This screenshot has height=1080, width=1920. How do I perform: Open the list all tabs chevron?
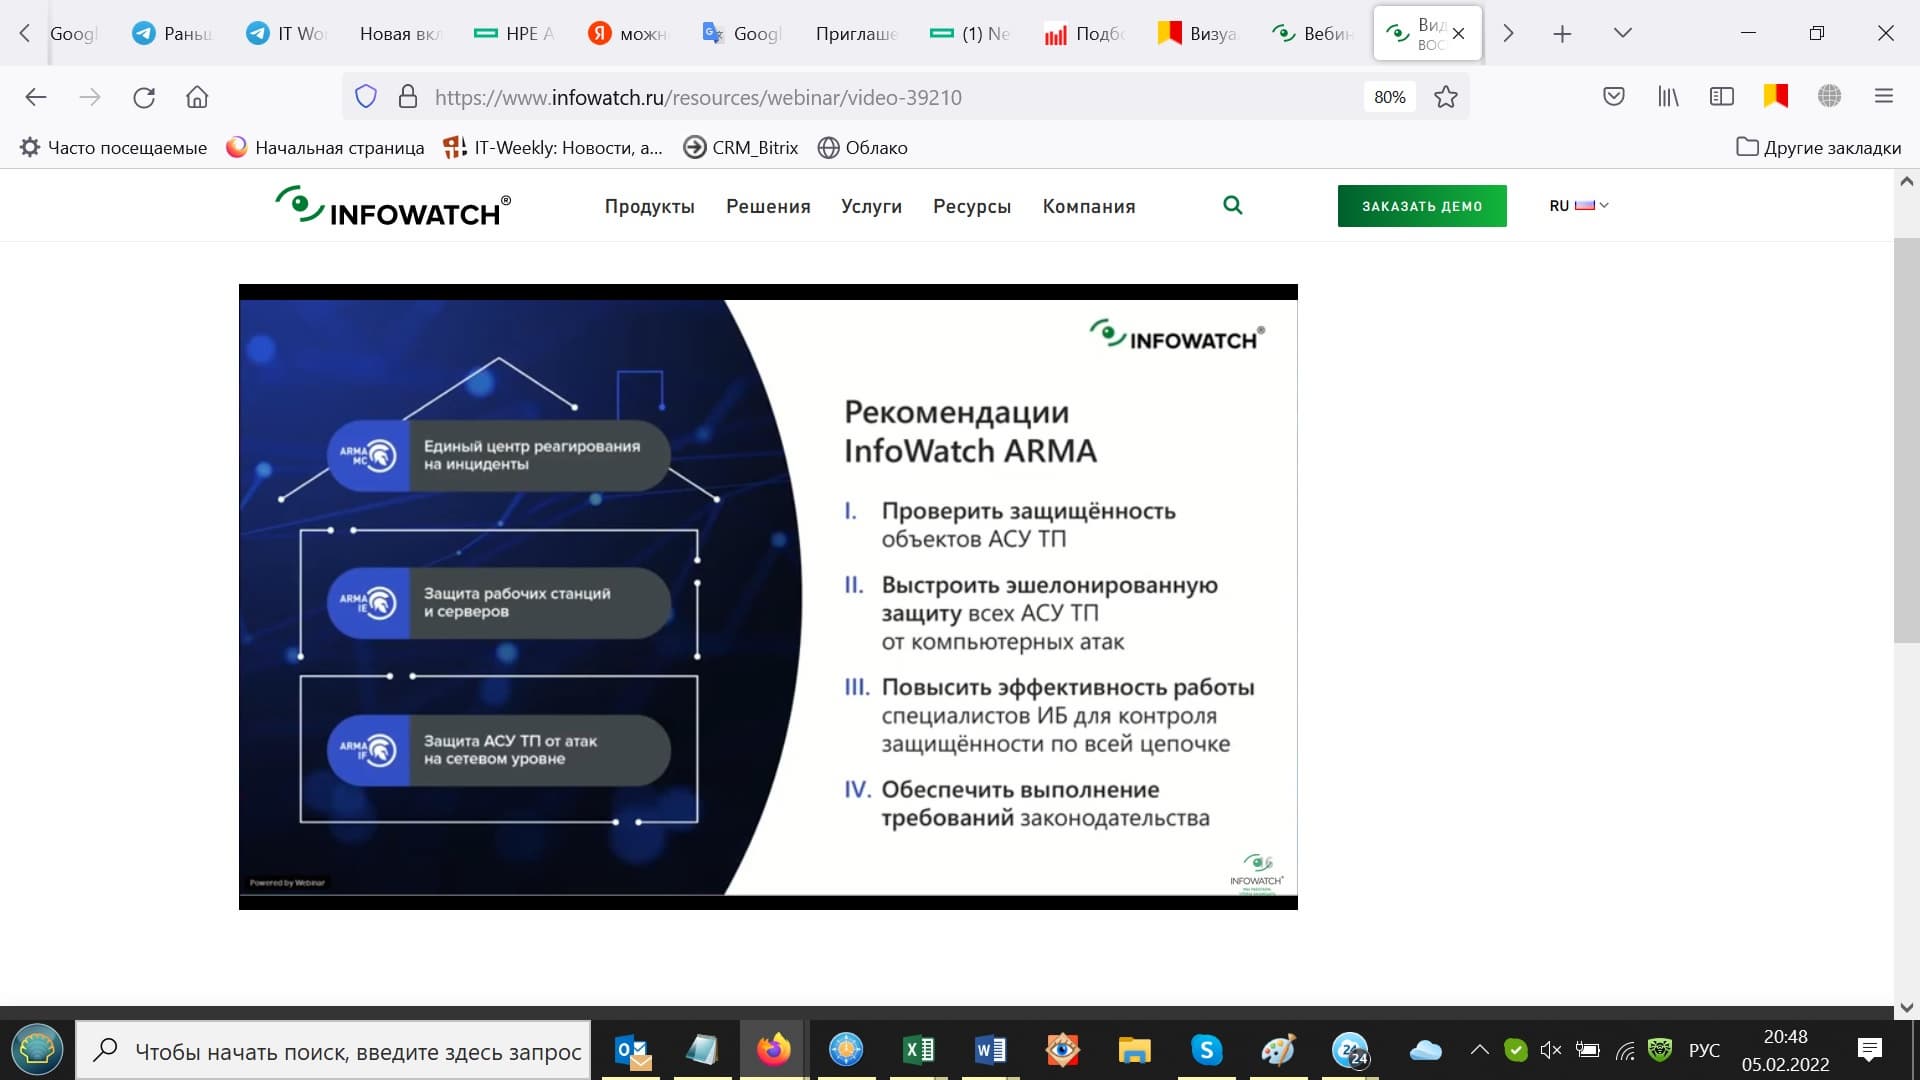(1623, 33)
